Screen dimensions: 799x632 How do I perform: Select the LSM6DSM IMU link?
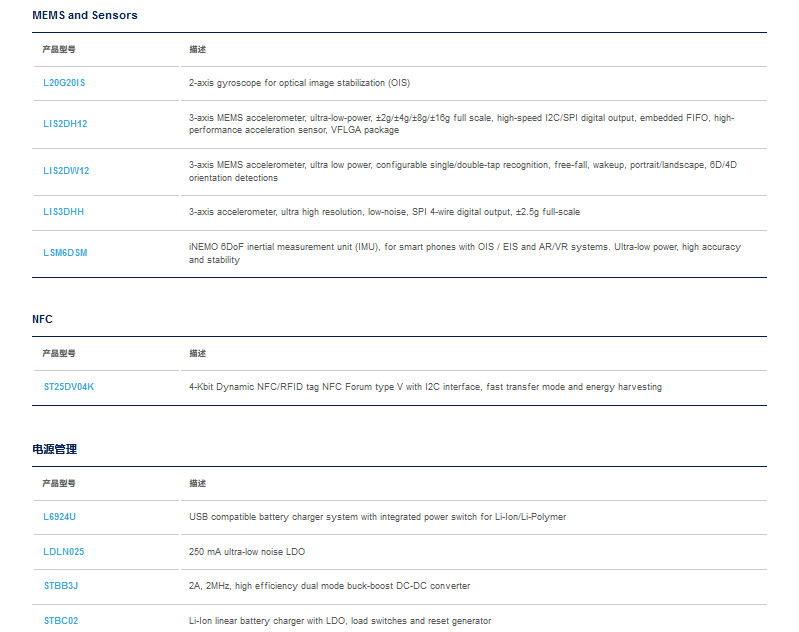tap(65, 253)
